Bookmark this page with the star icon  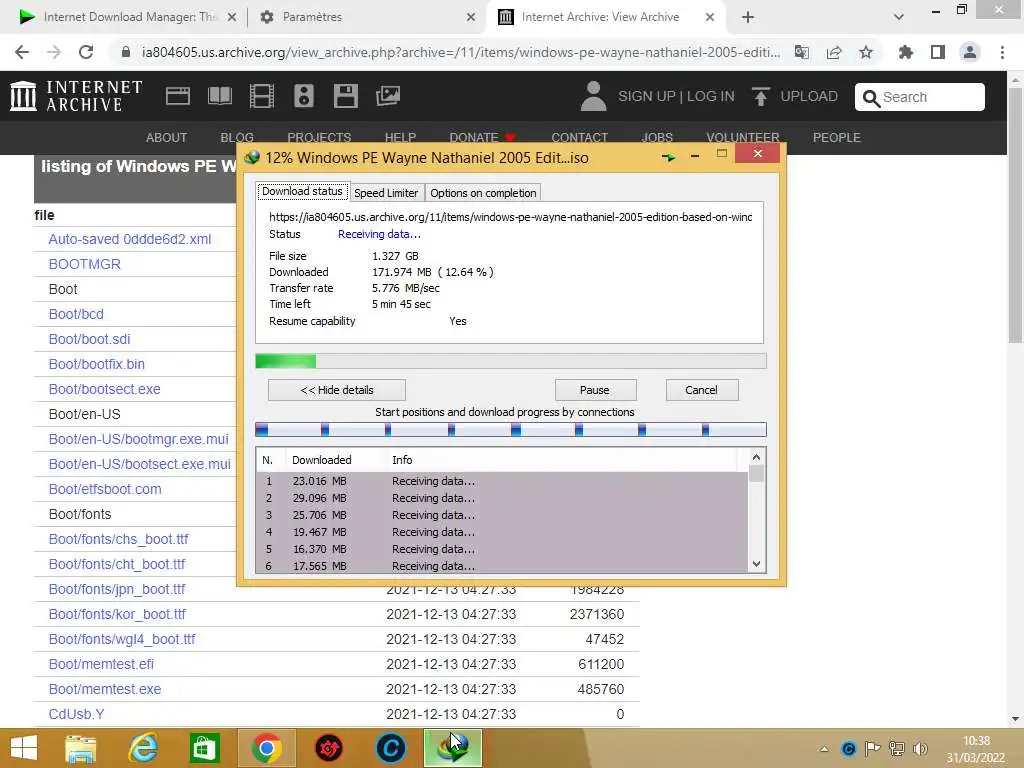[x=866, y=52]
